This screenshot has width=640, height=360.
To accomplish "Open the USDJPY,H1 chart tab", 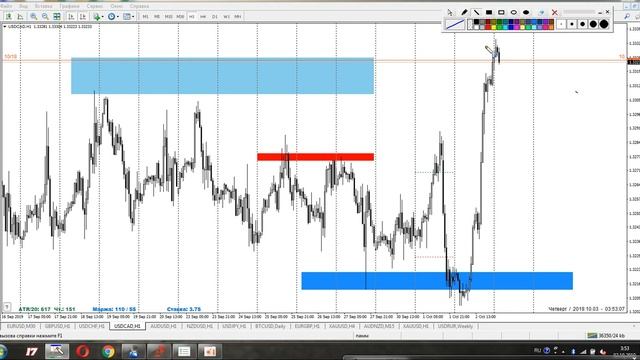I will click(x=234, y=327).
